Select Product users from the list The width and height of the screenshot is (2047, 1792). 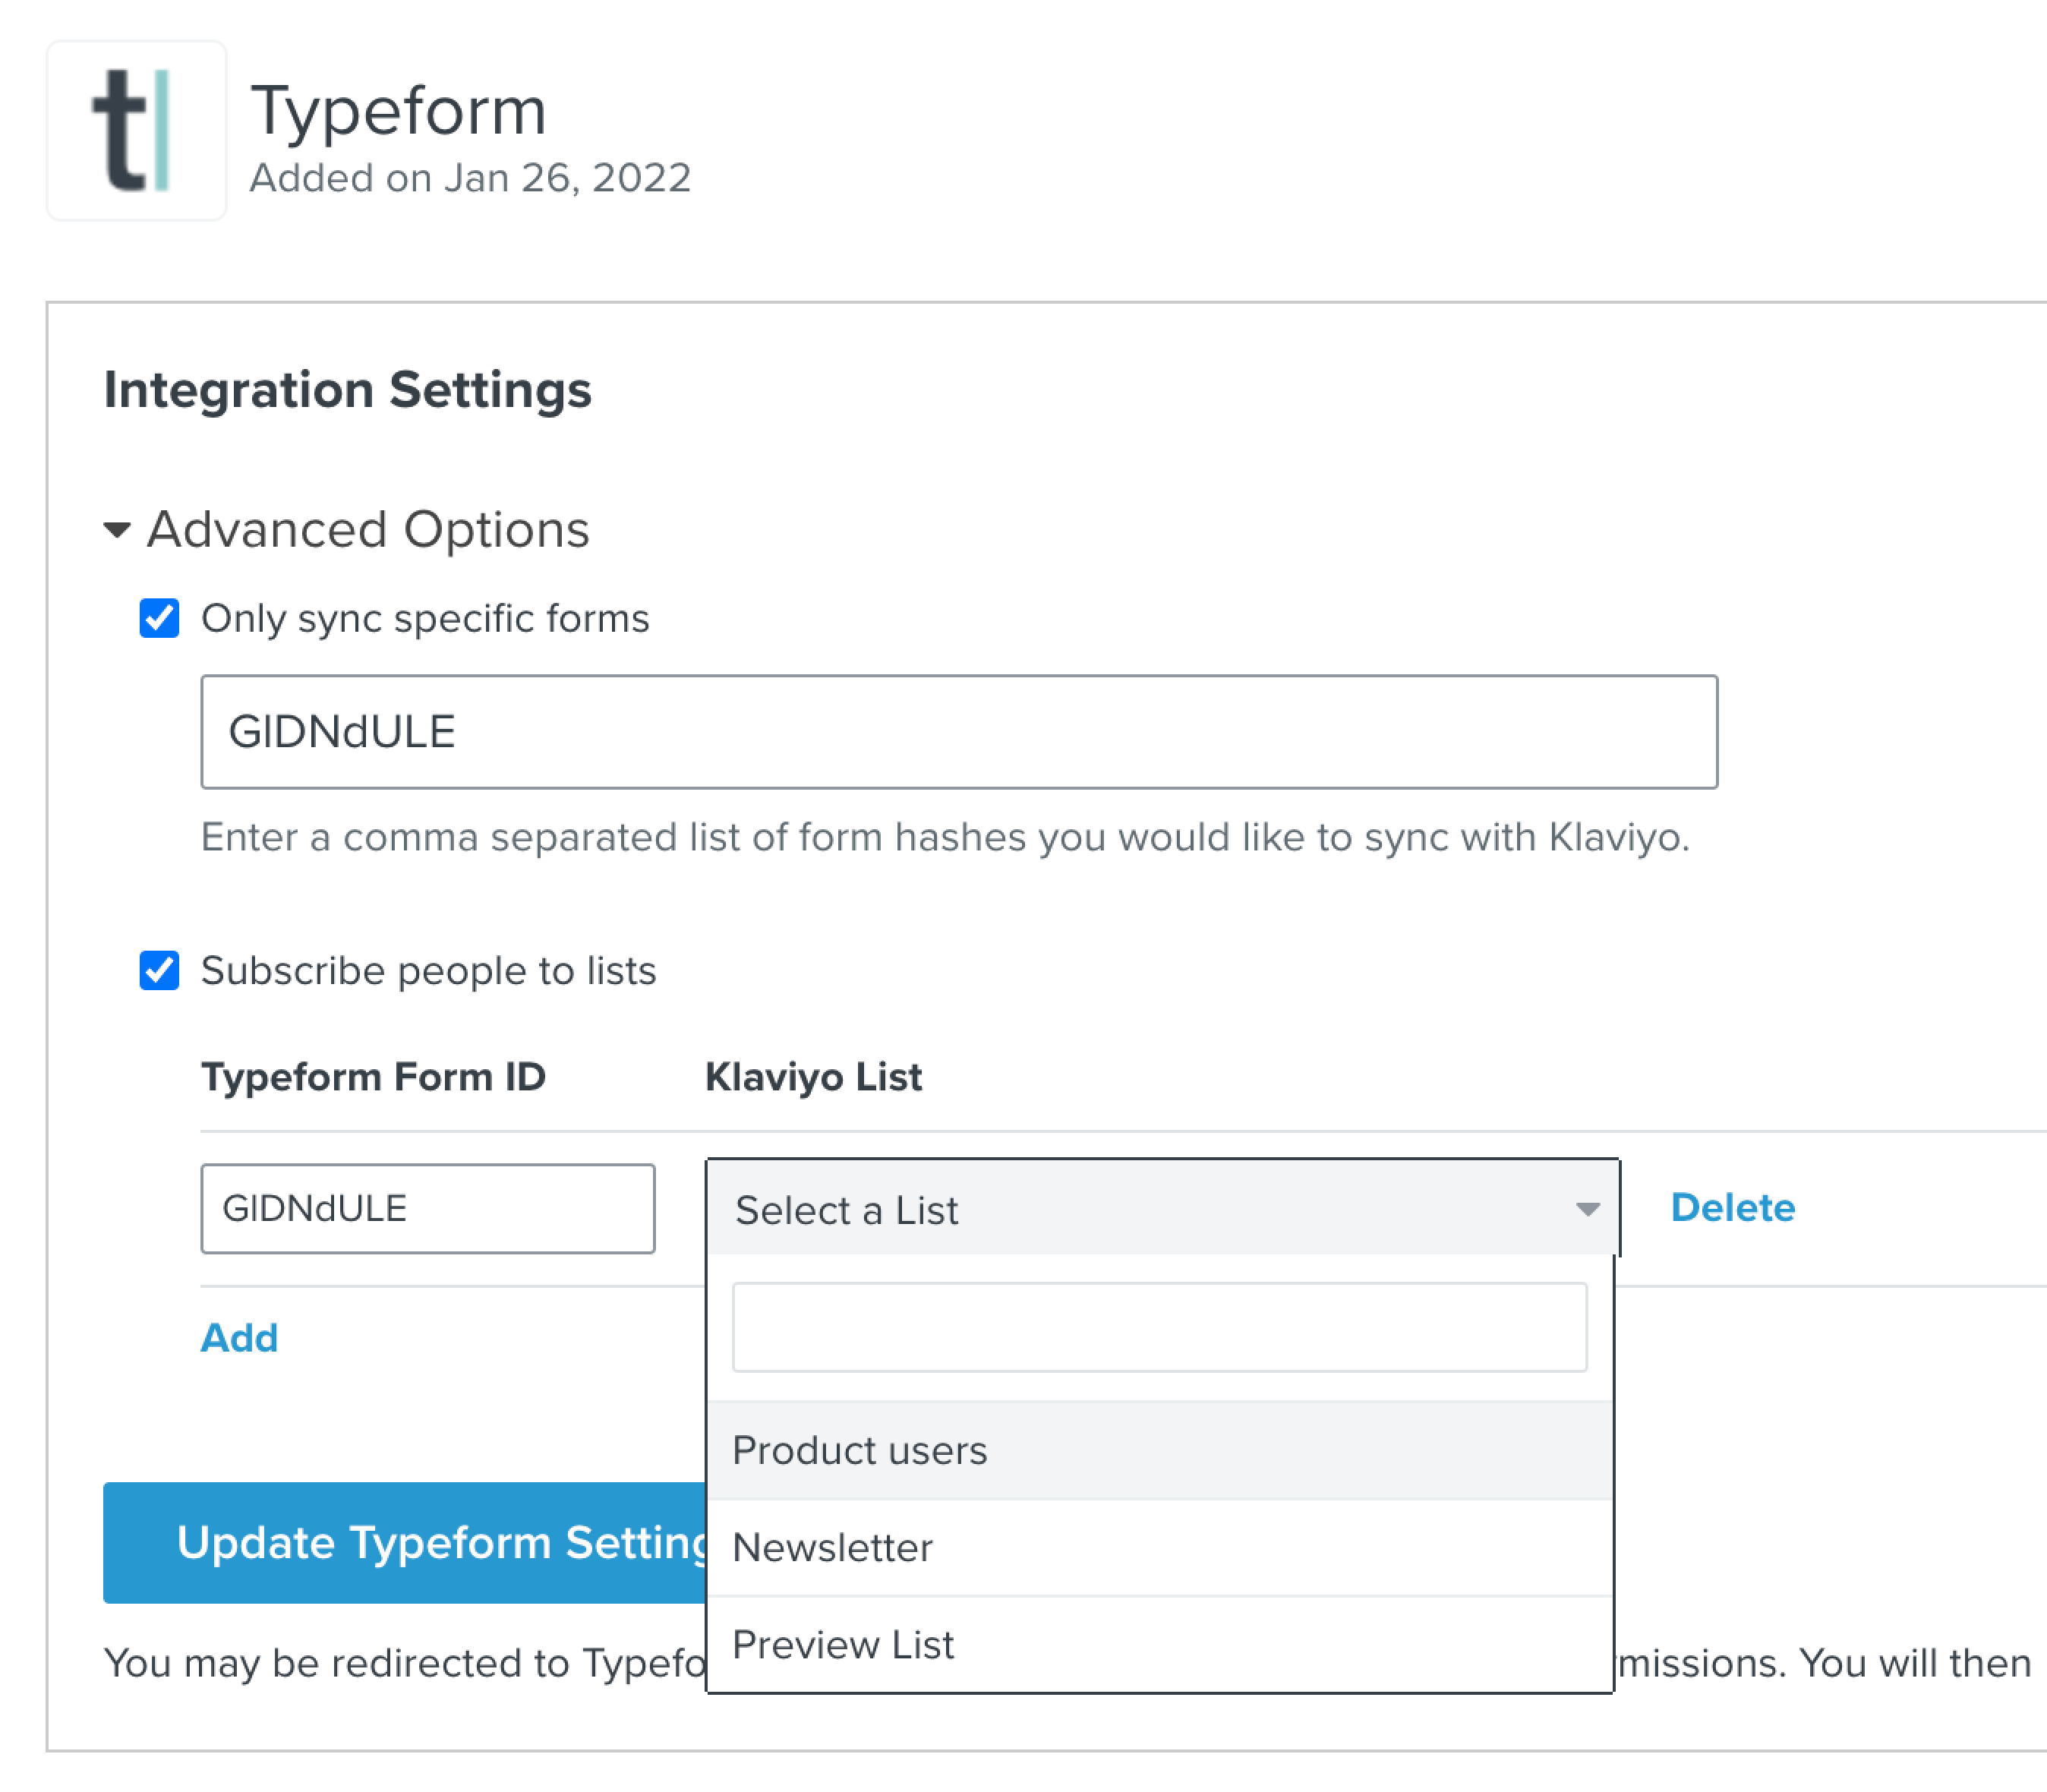(1160, 1450)
